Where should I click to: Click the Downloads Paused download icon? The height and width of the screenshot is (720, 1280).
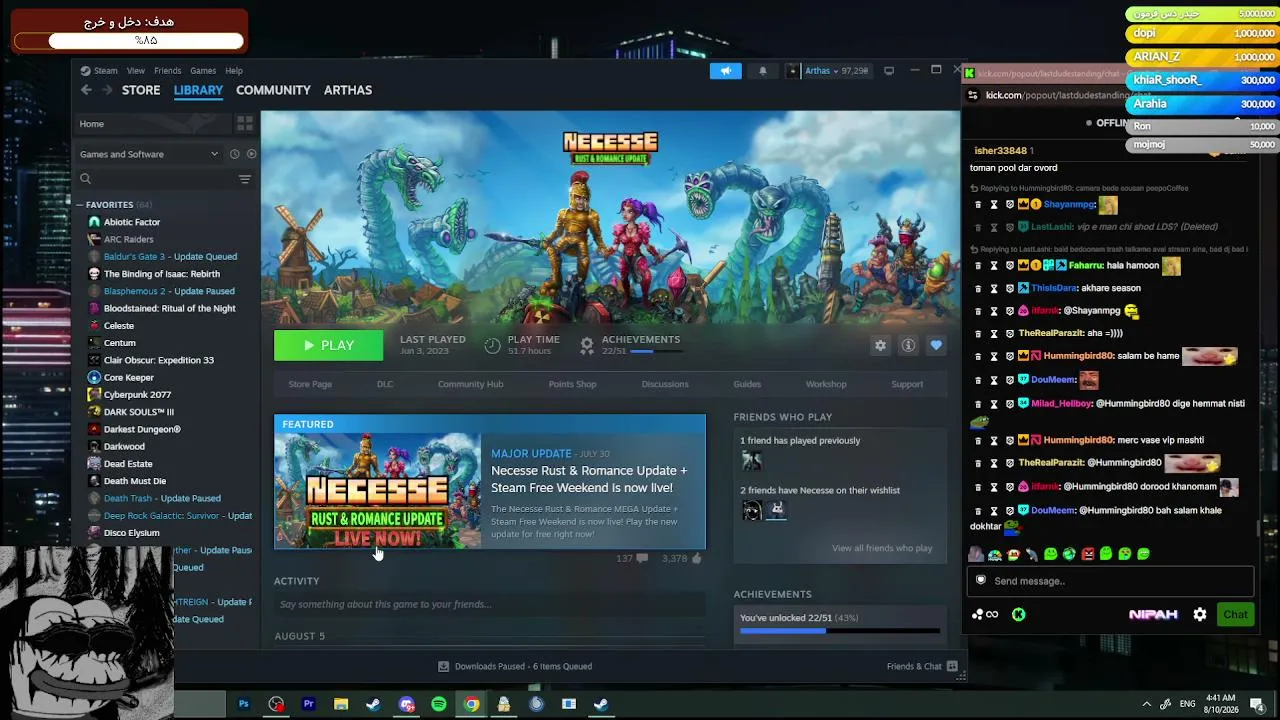(x=443, y=666)
